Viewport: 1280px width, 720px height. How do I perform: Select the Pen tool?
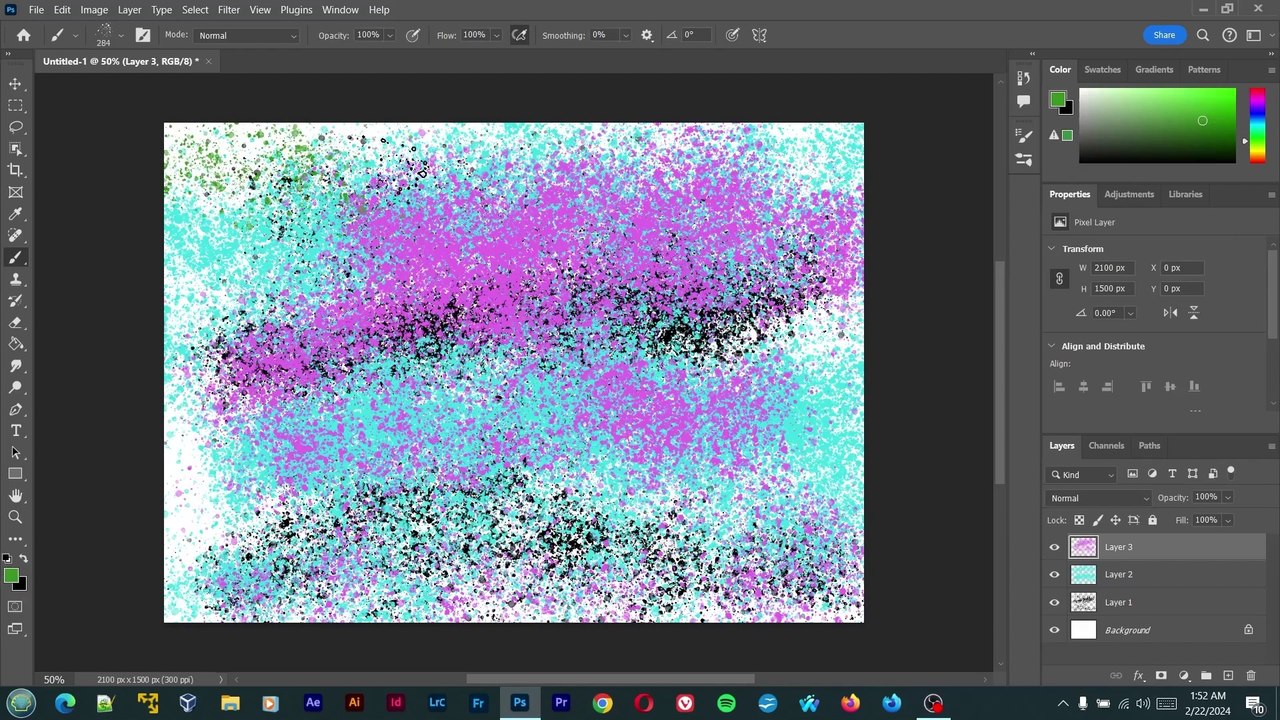(x=15, y=410)
